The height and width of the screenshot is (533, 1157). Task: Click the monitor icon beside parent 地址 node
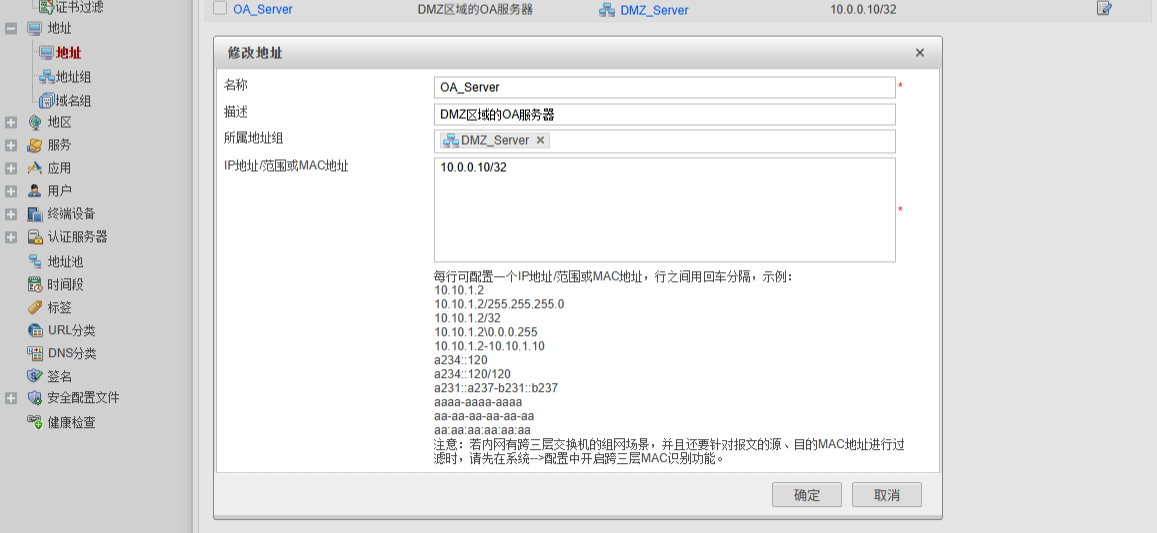35,29
